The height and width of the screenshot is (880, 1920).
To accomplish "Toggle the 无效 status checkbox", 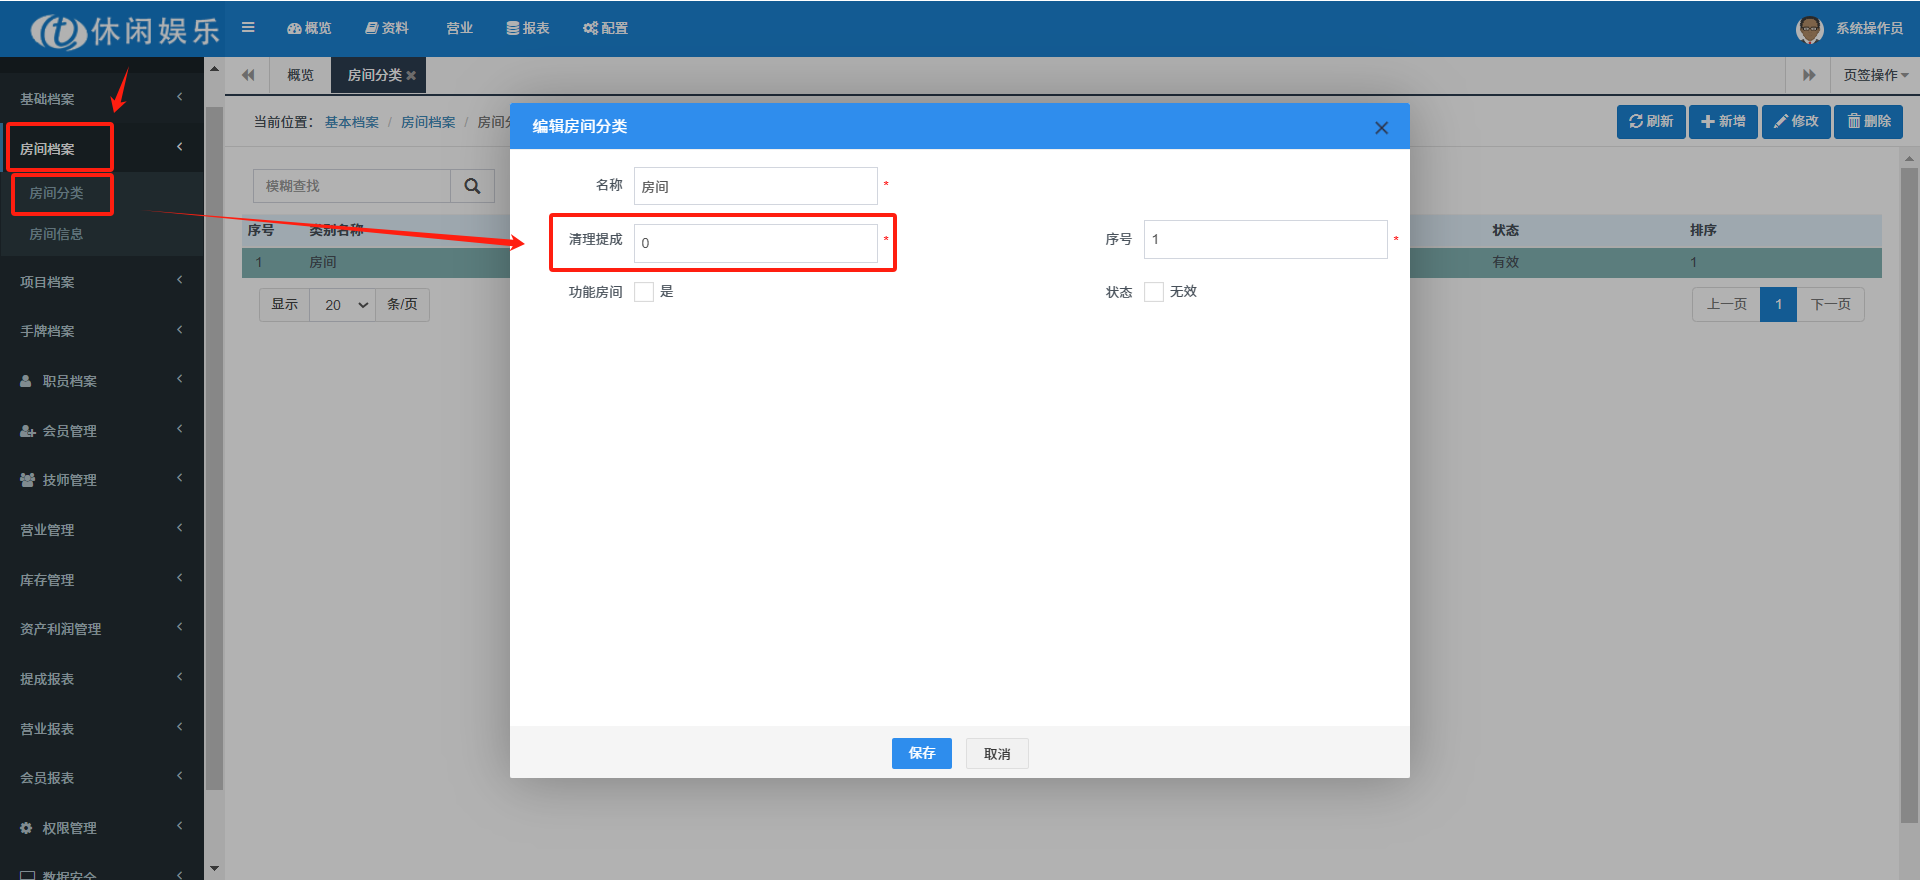I will tap(1154, 292).
